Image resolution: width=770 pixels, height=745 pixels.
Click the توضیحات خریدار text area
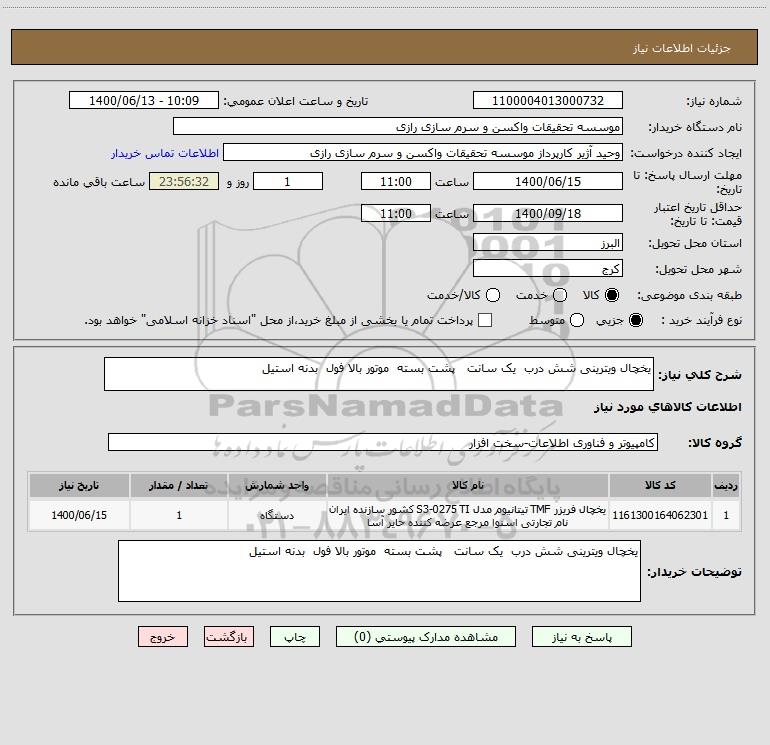pos(379,571)
